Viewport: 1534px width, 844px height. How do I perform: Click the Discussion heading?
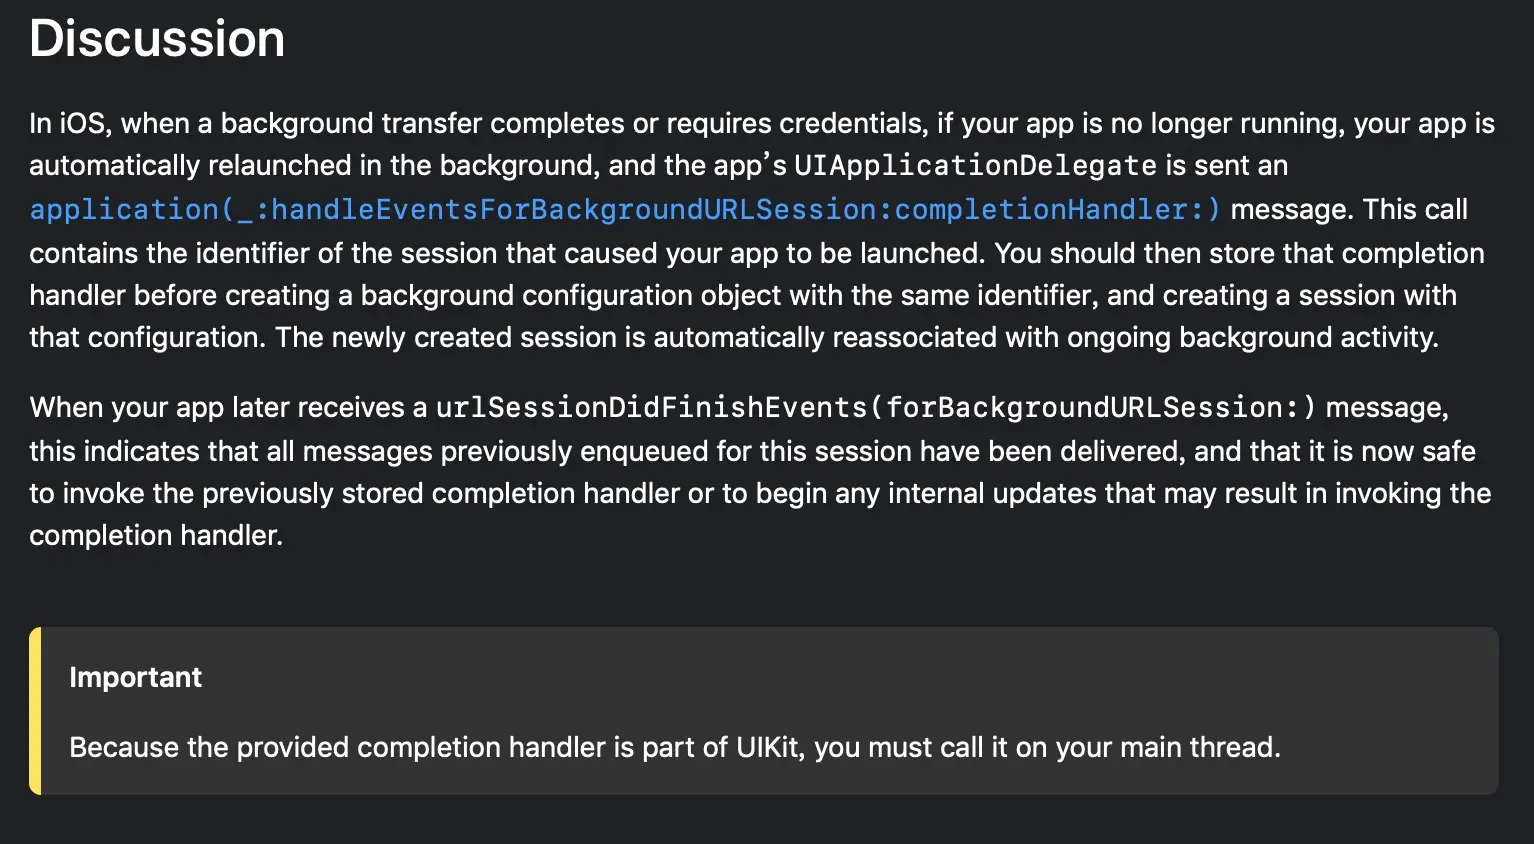coord(157,39)
